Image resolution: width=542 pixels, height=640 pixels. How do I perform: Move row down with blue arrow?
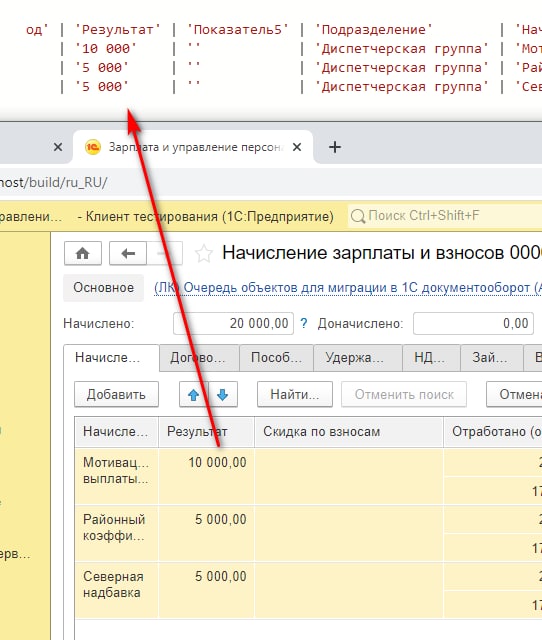(x=223, y=394)
